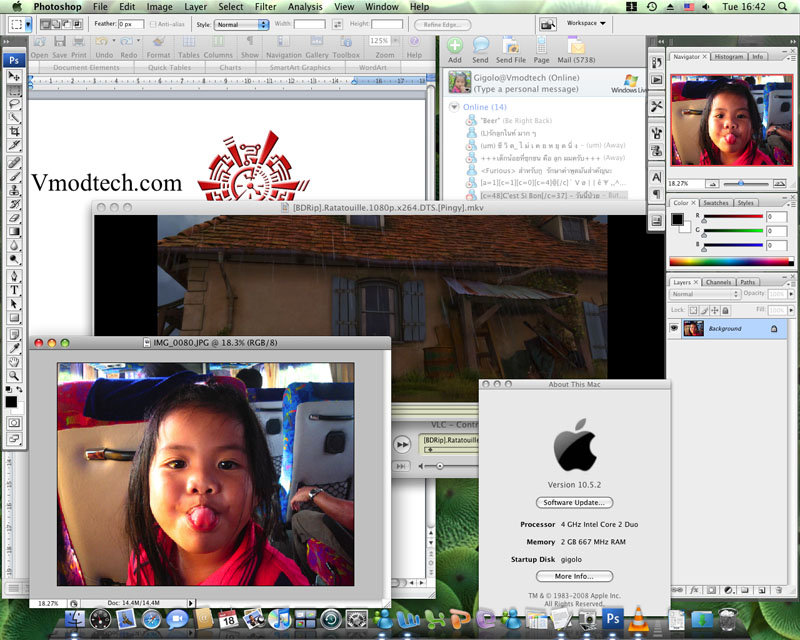Reset default foreground and background colors

(9, 389)
